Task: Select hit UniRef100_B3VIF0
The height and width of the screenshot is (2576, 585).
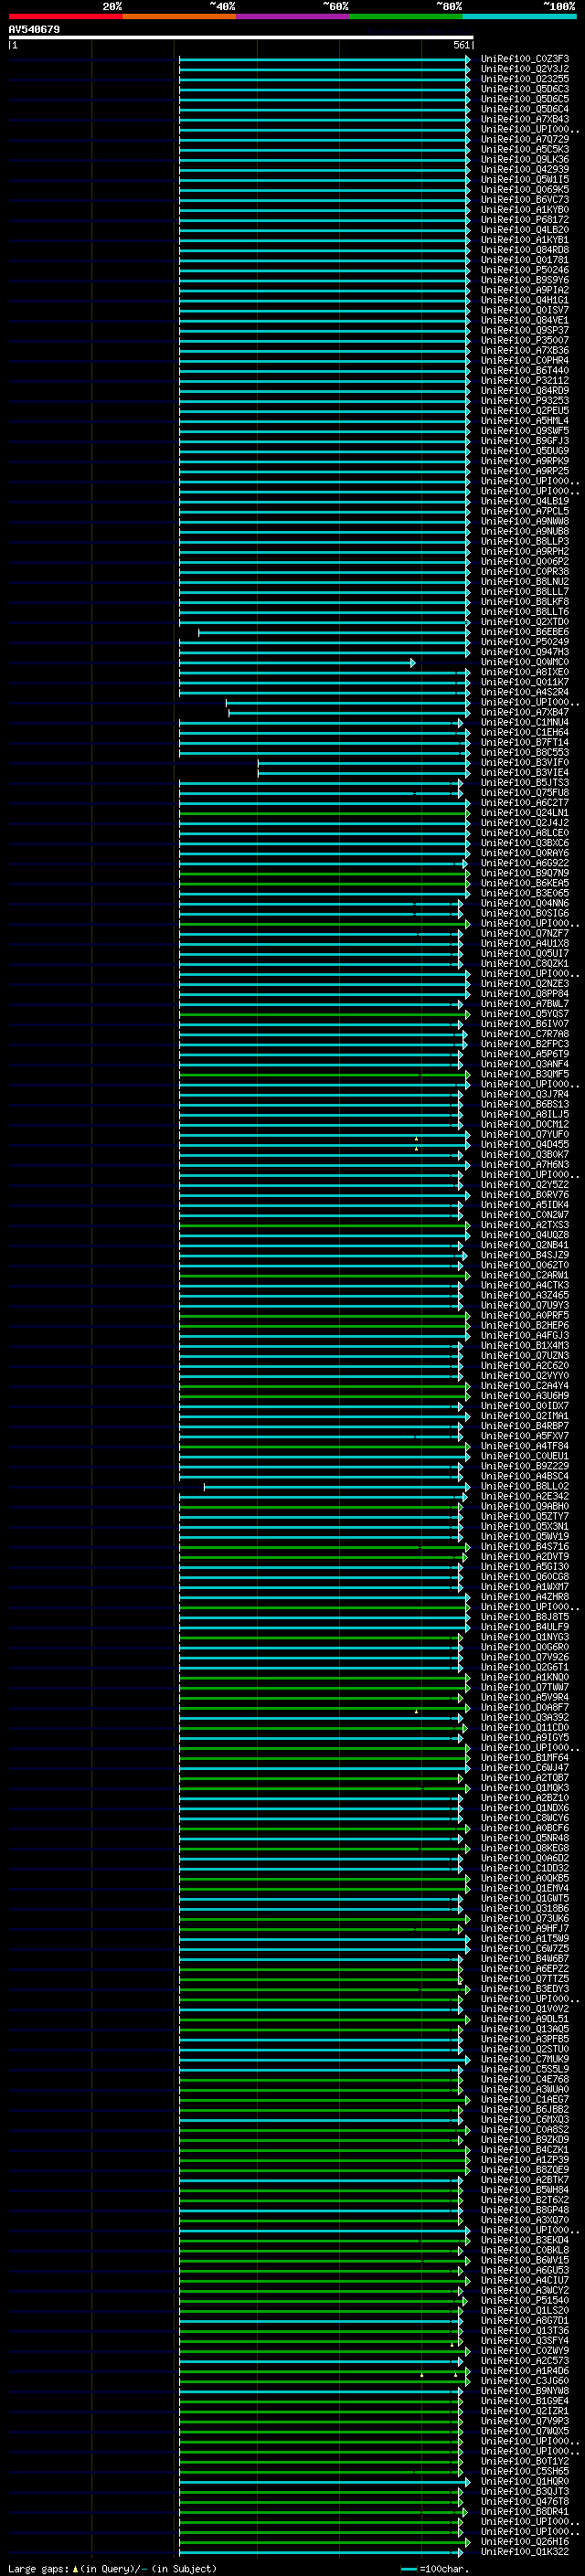Action: pos(524,762)
